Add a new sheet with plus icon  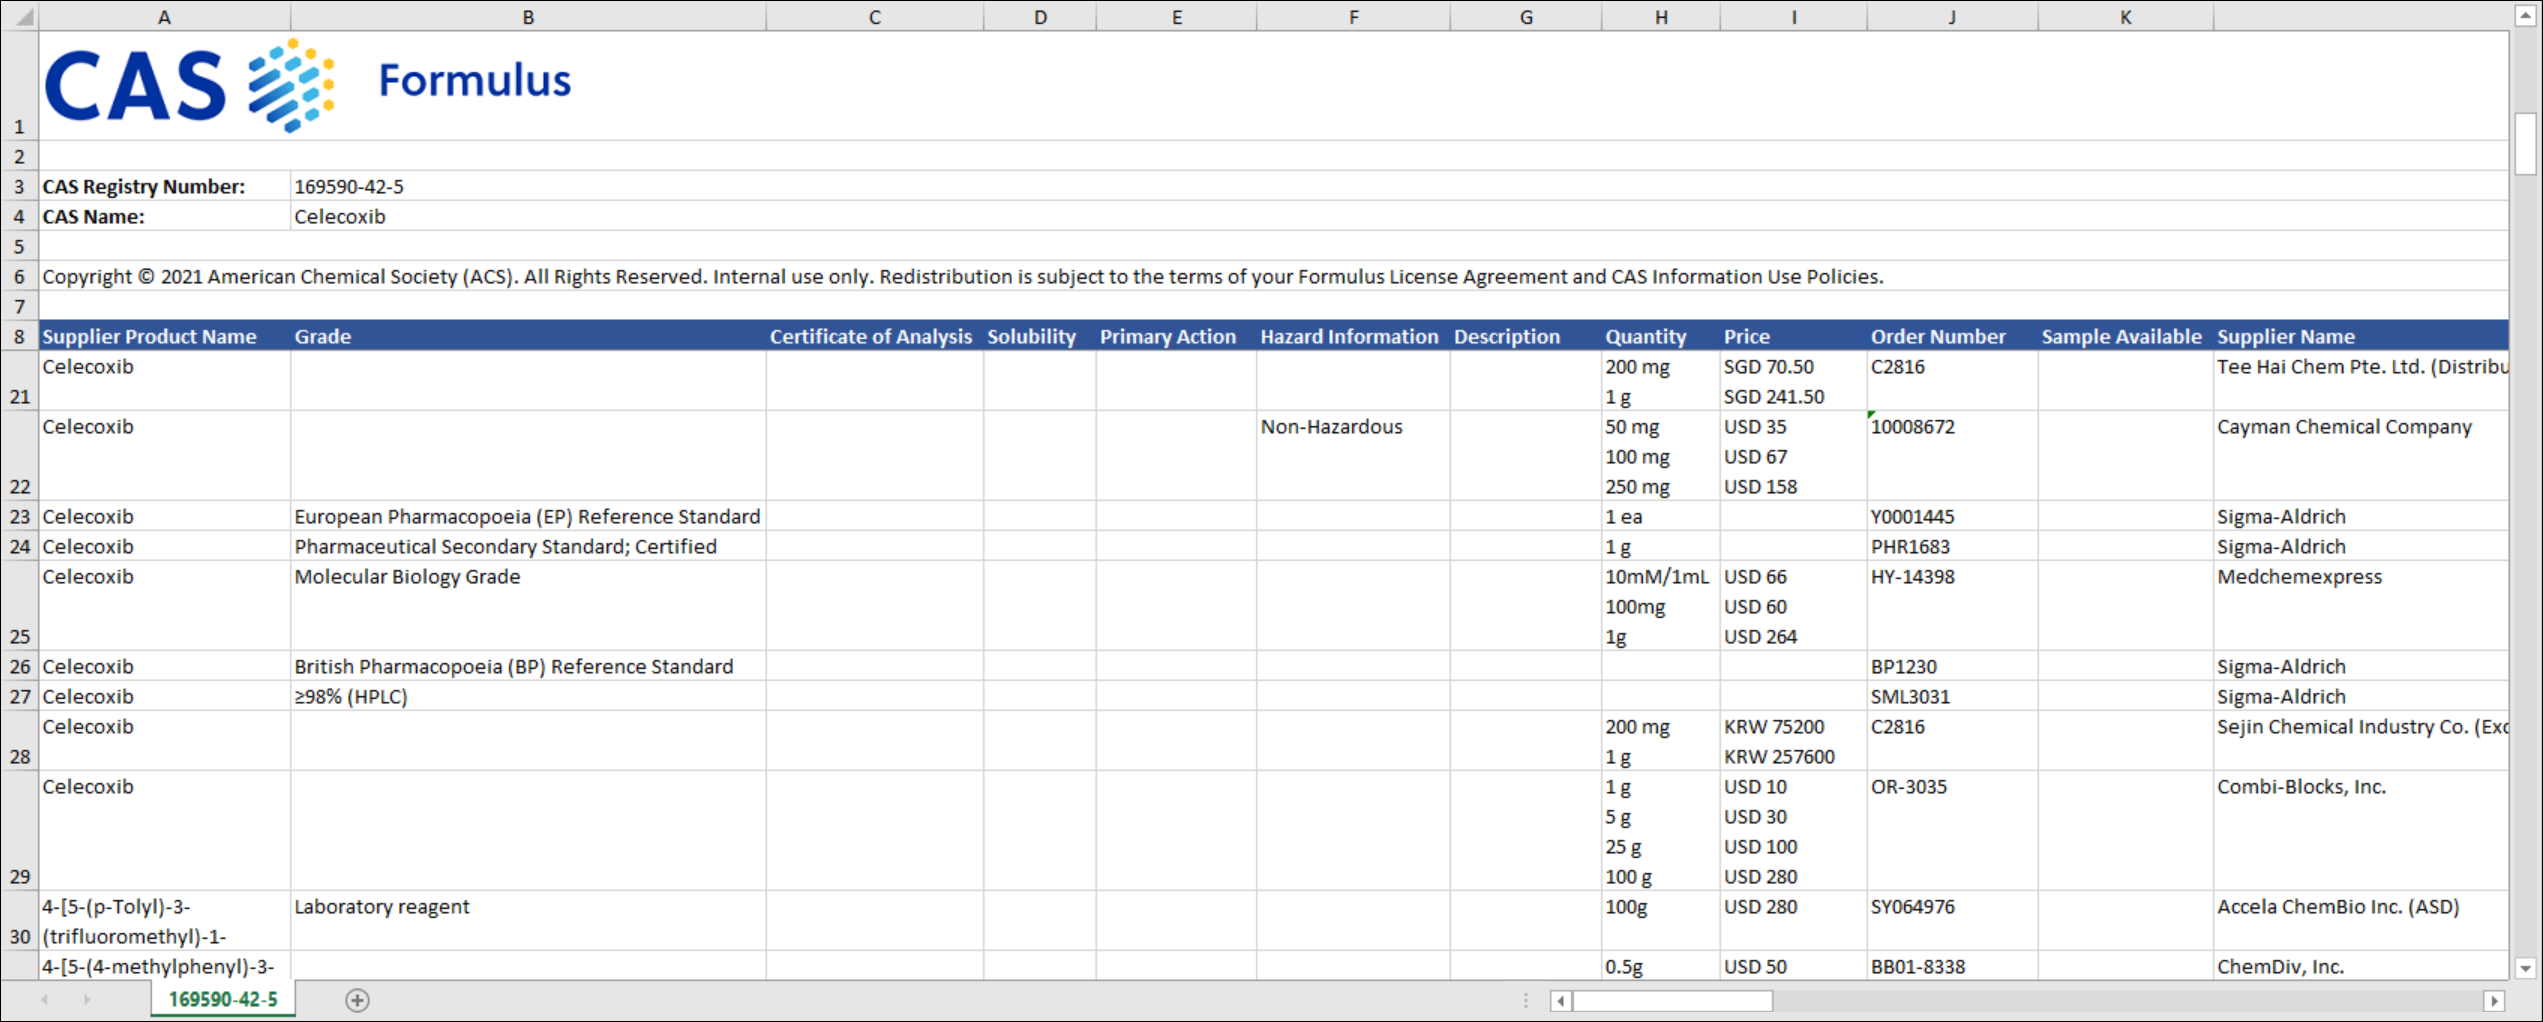point(357,999)
